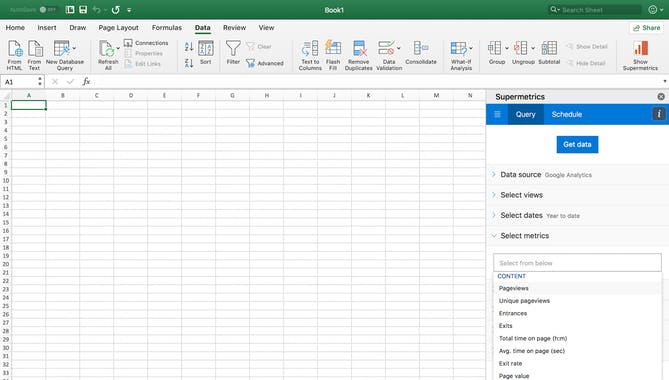Open the Home ribbon tab
Screen dimensions: 669x380
(15, 27)
